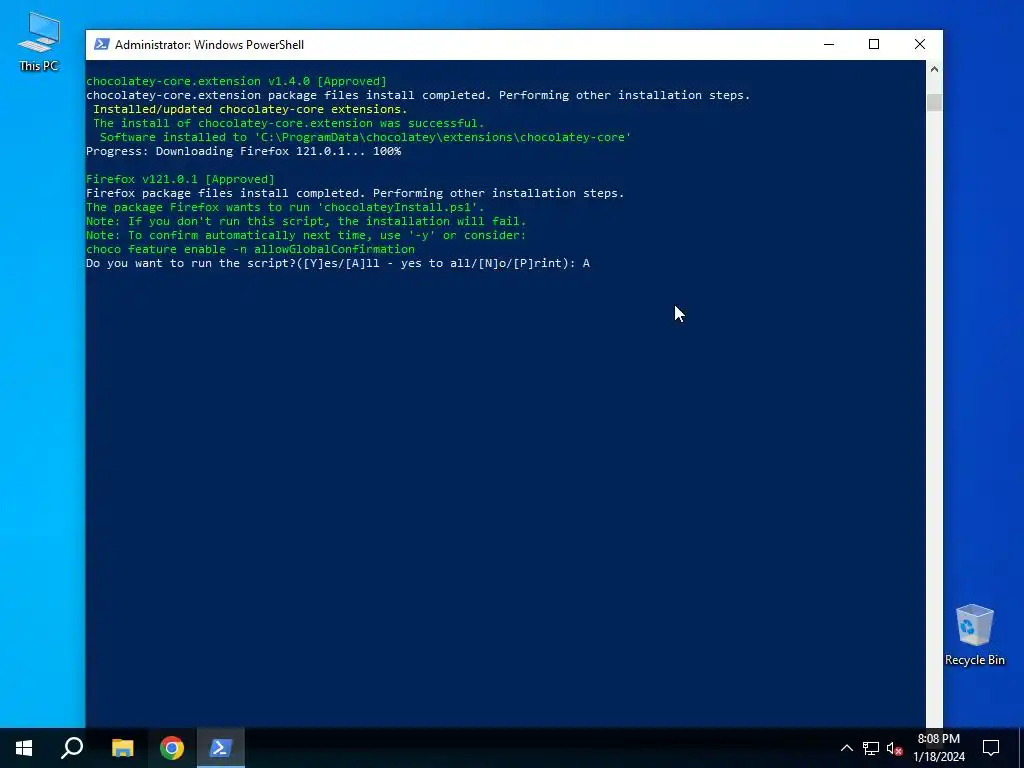Image resolution: width=1024 pixels, height=768 pixels.
Task: Open the Windows Start menu
Action: [x=24, y=748]
